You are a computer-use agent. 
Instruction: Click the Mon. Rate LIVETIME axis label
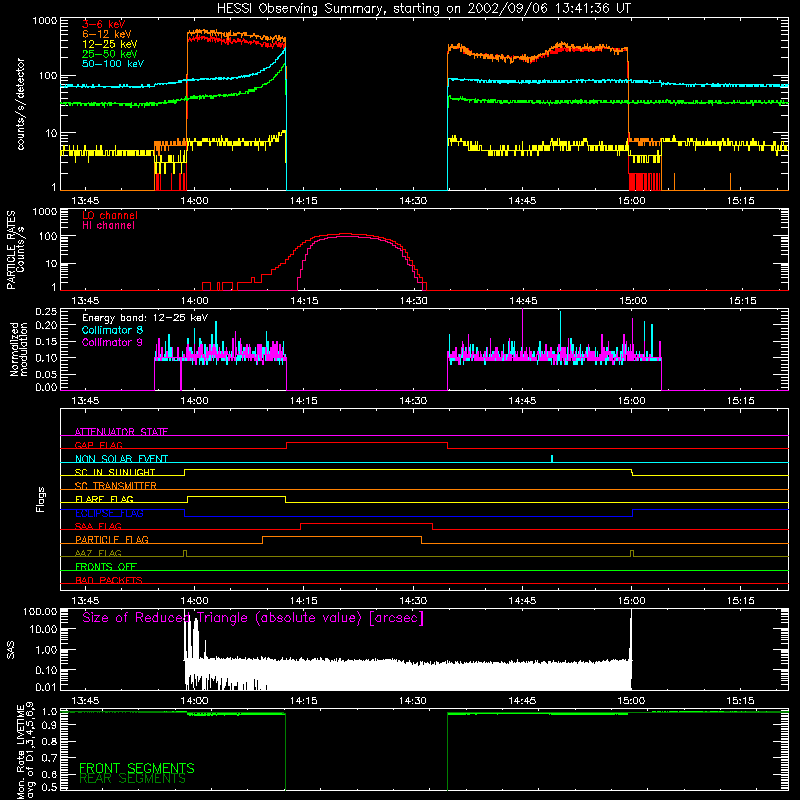coord(25,750)
